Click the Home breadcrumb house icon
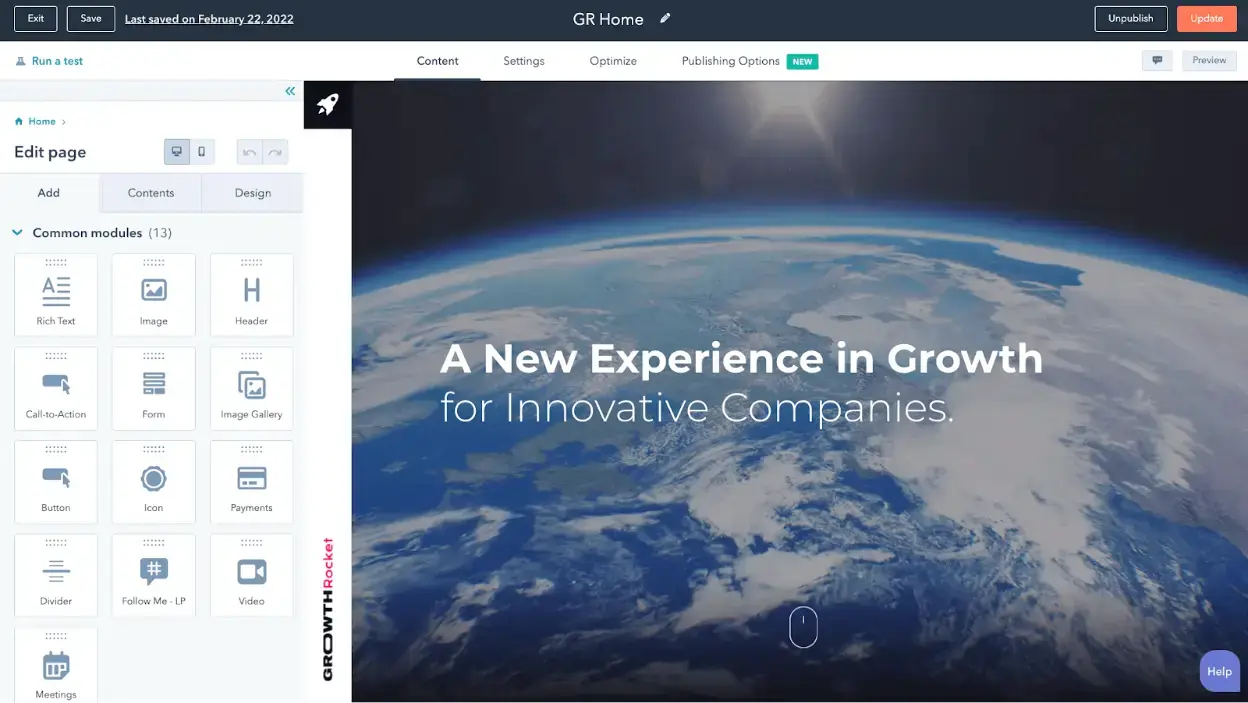Viewport: 1248px width, 703px height. click(19, 121)
